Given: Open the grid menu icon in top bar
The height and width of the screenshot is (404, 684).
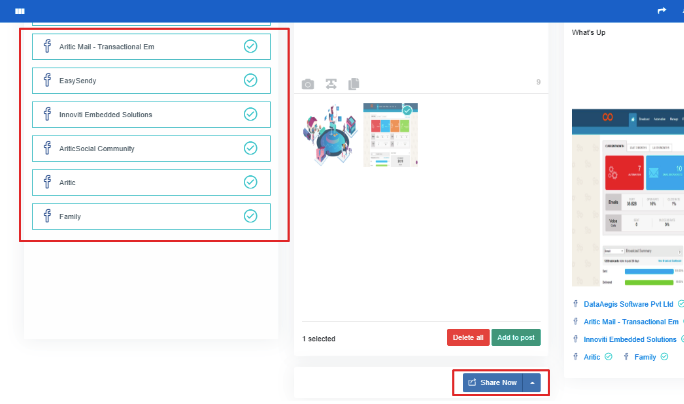Looking at the screenshot, I should tap(20, 11).
